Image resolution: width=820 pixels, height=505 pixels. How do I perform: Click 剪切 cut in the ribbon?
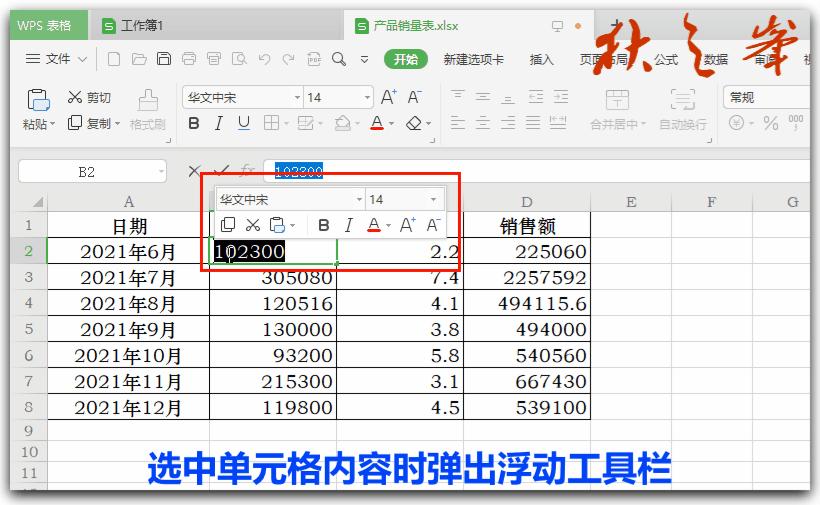[x=89, y=97]
